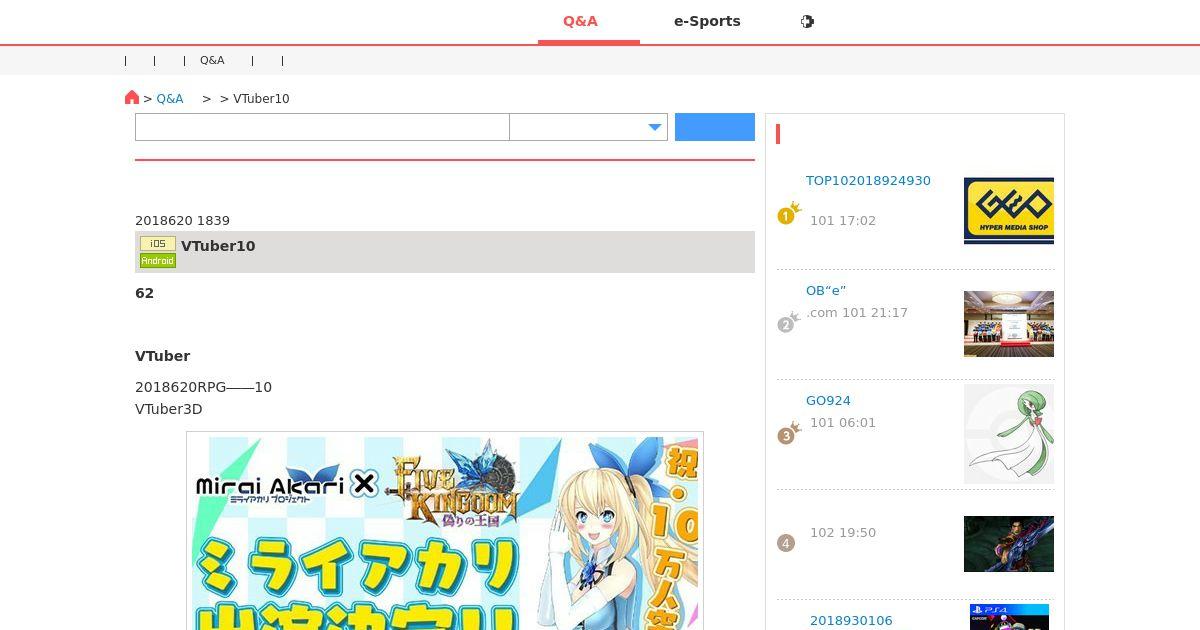Click the timestamp 102 19:50
The height and width of the screenshot is (630, 1200).
(843, 533)
